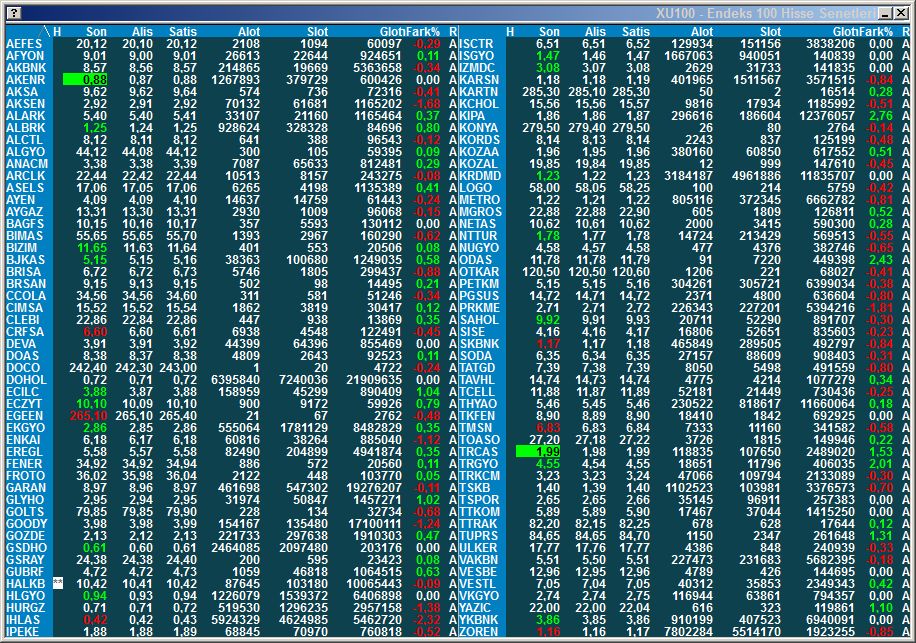
Task: Click red 6,60 last price of CRFSA
Action: (x=95, y=332)
